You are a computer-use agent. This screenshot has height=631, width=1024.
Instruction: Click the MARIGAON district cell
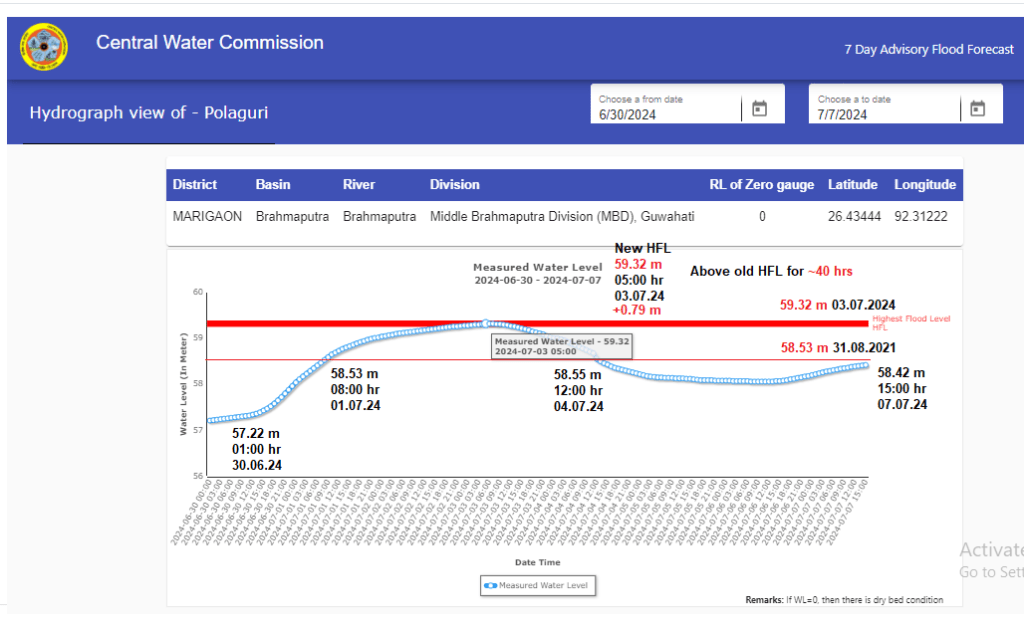[x=207, y=217]
